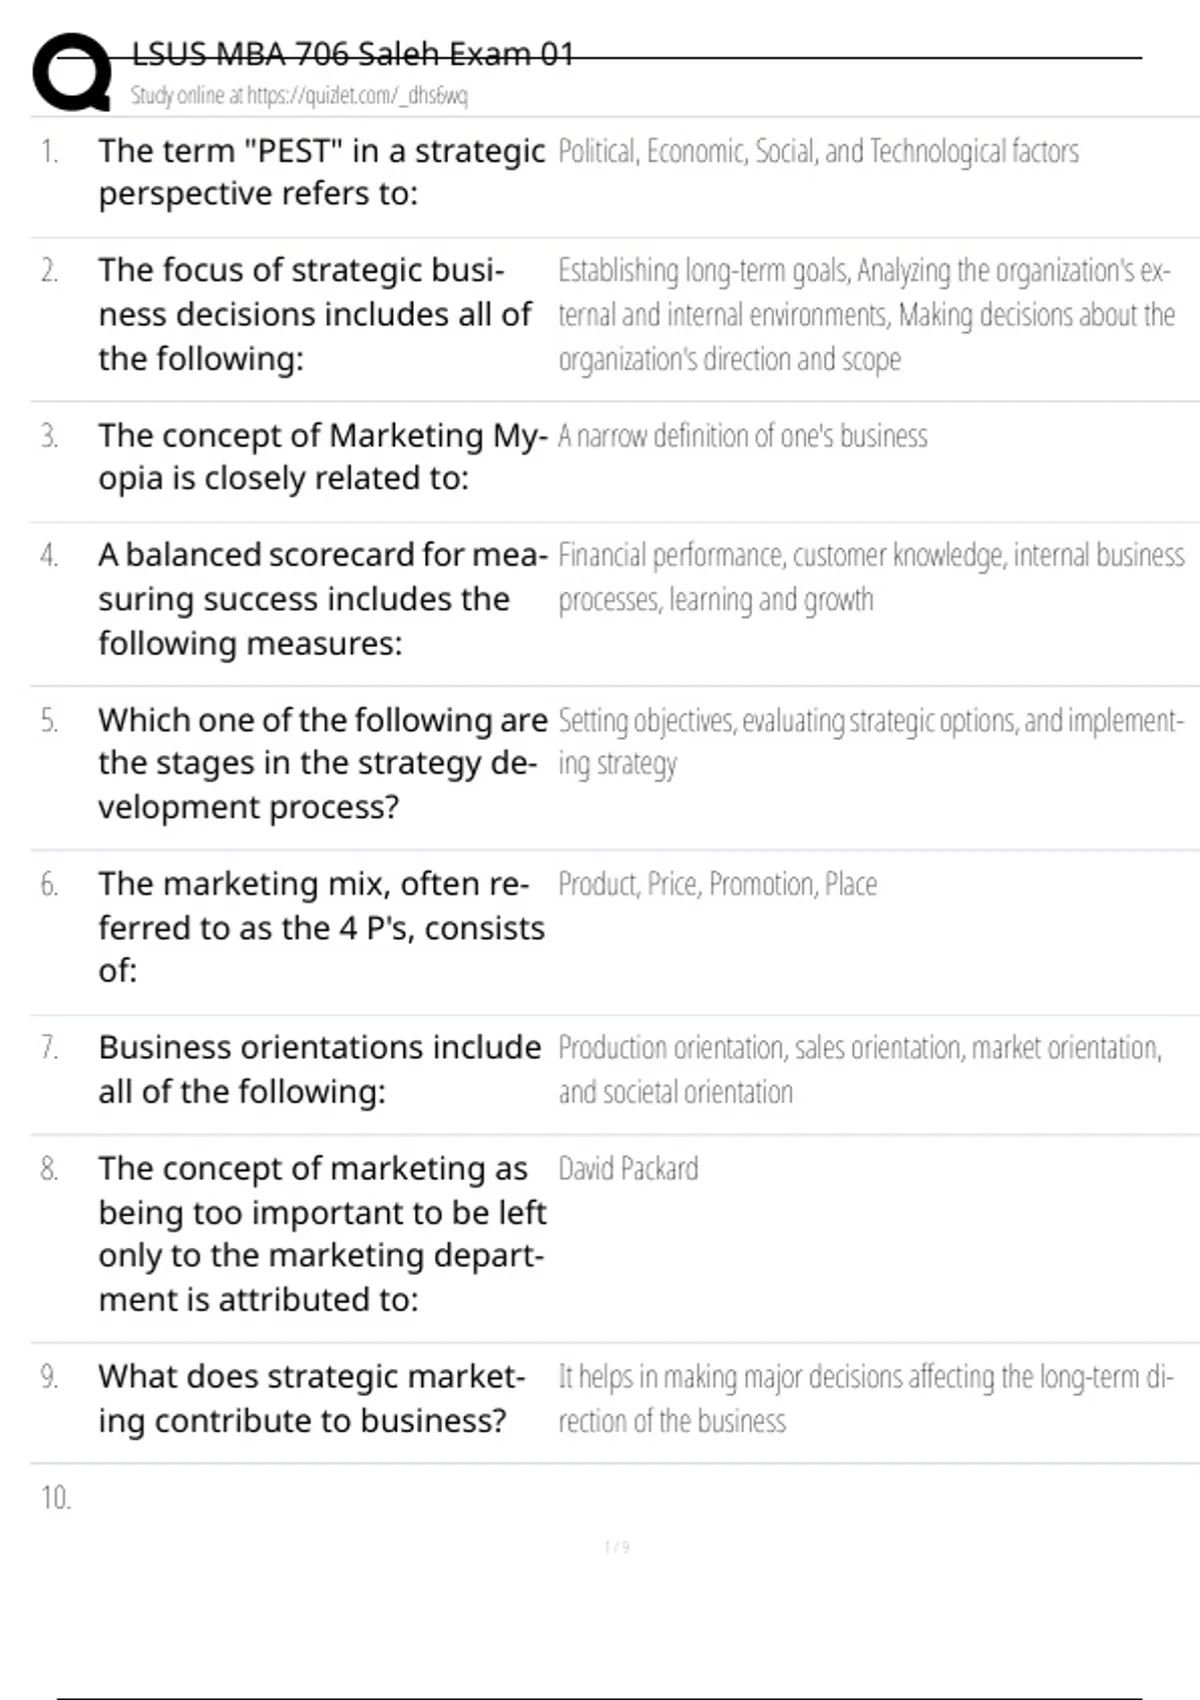Screen dimensions: 1200x1700
Task: Click the 'Product, Price, Promotion, Place' answer
Action: tap(717, 885)
